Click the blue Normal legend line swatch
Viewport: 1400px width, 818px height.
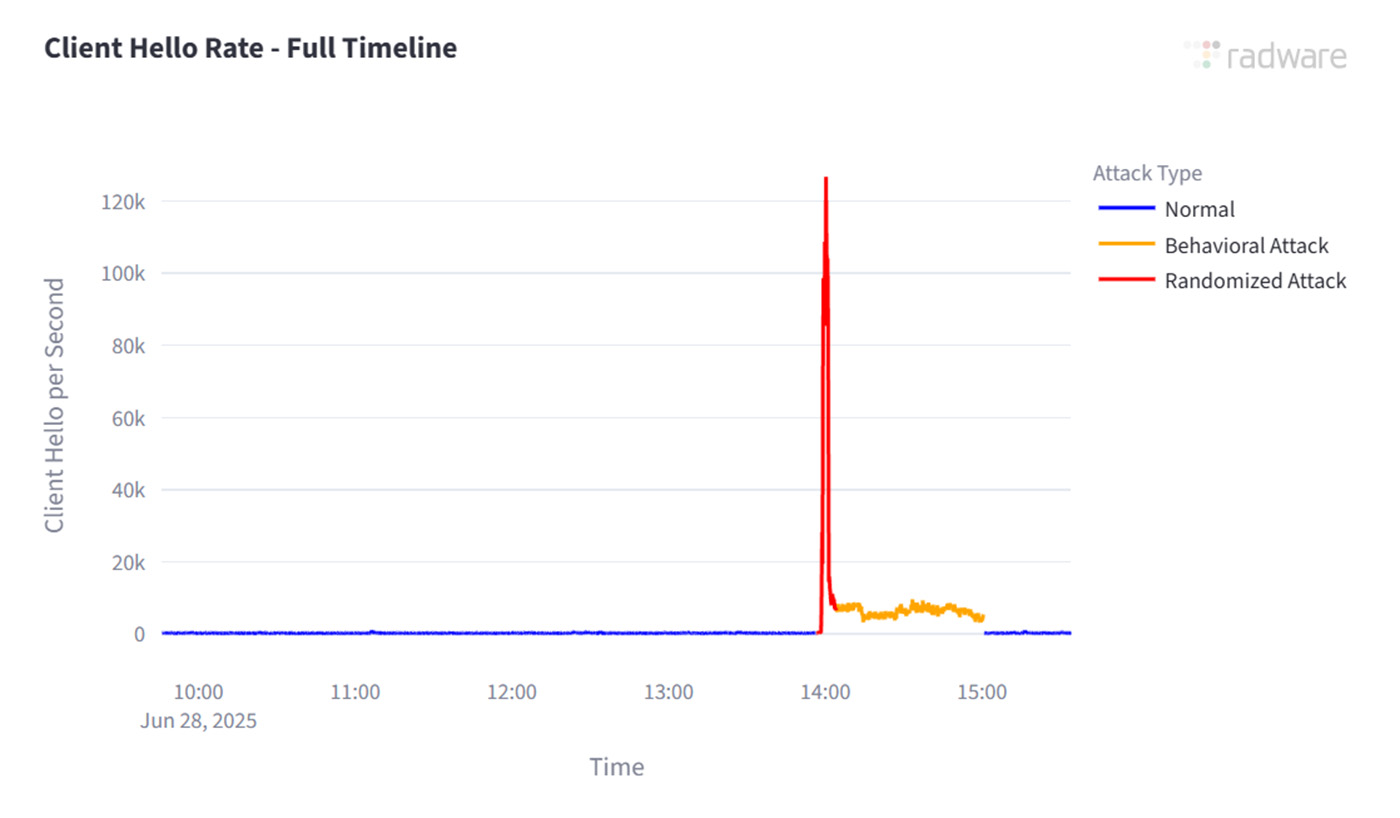1125,209
